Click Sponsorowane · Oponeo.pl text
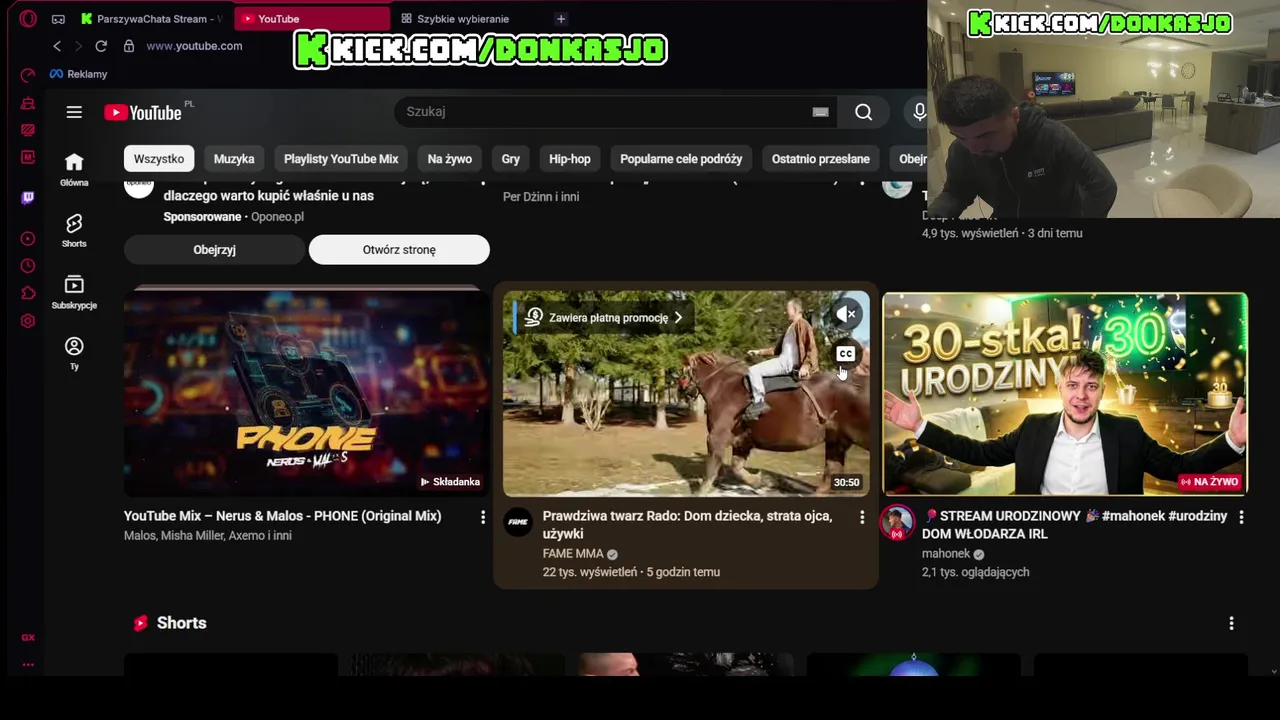The image size is (1280, 720). (233, 217)
